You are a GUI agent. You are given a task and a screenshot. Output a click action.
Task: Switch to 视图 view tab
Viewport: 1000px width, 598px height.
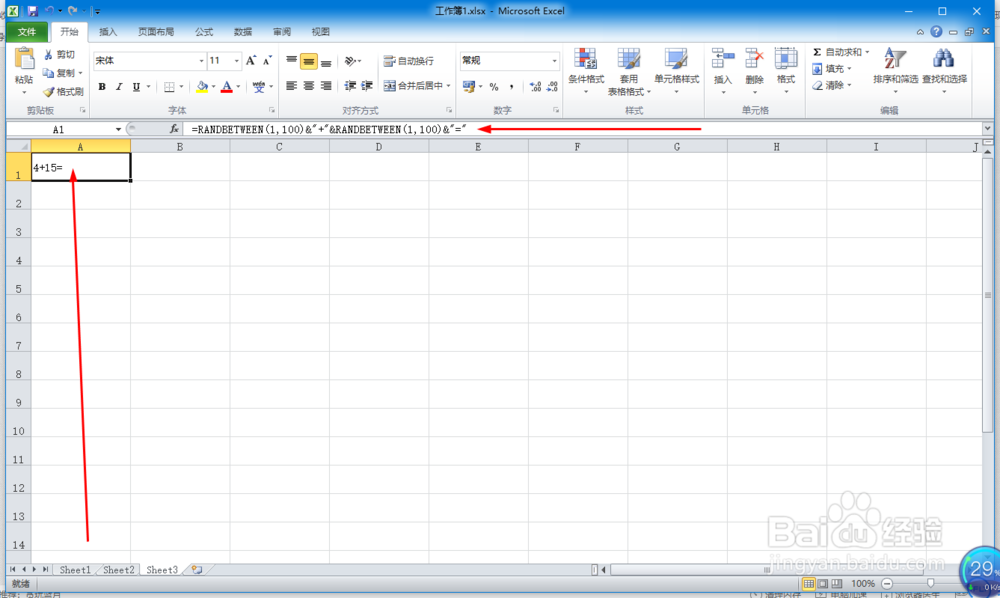coord(320,32)
